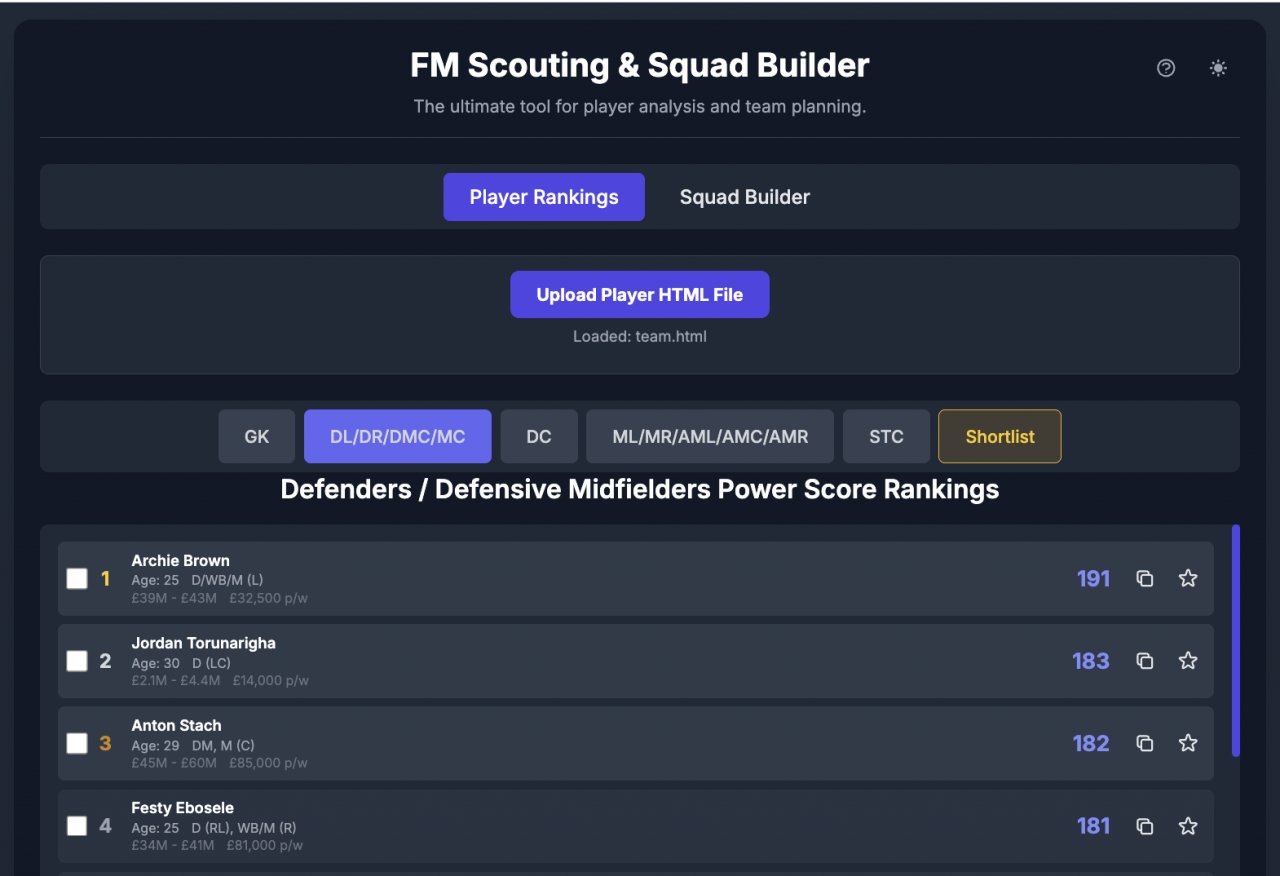Filter rankings by GK position
Image resolution: width=1280 pixels, height=876 pixels.
tap(257, 436)
